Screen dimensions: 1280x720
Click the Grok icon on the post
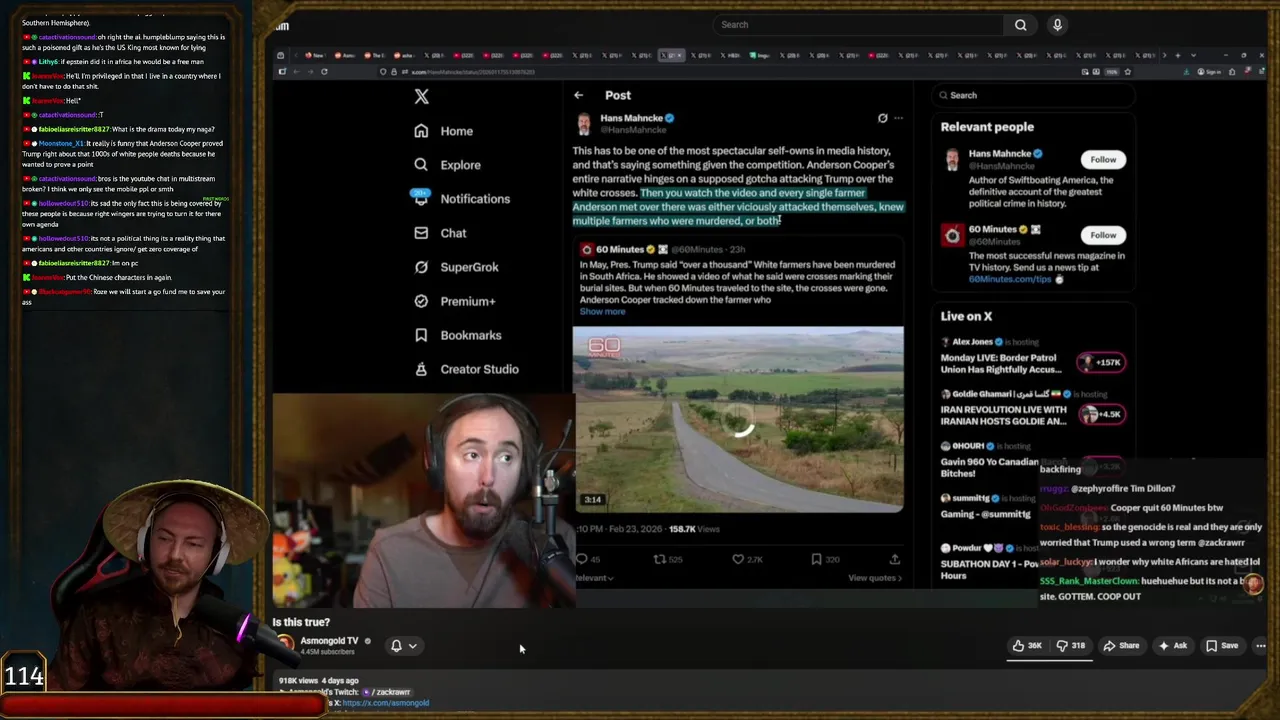(x=882, y=118)
